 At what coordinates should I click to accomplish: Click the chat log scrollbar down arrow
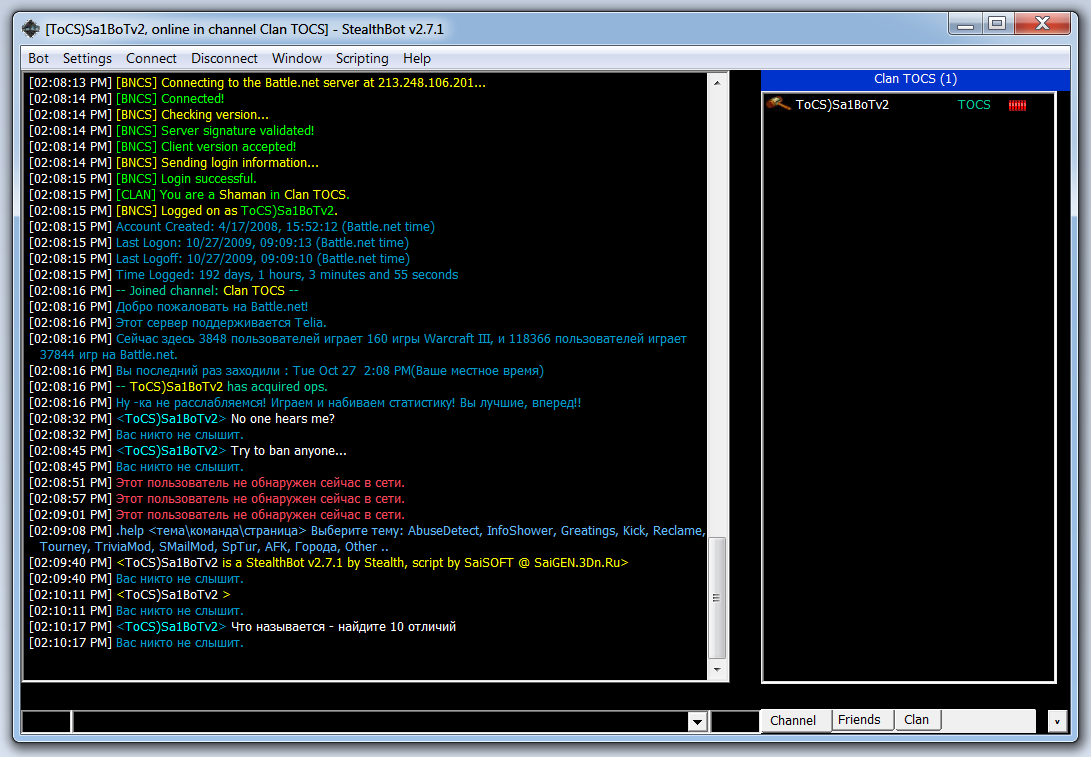tap(717, 670)
